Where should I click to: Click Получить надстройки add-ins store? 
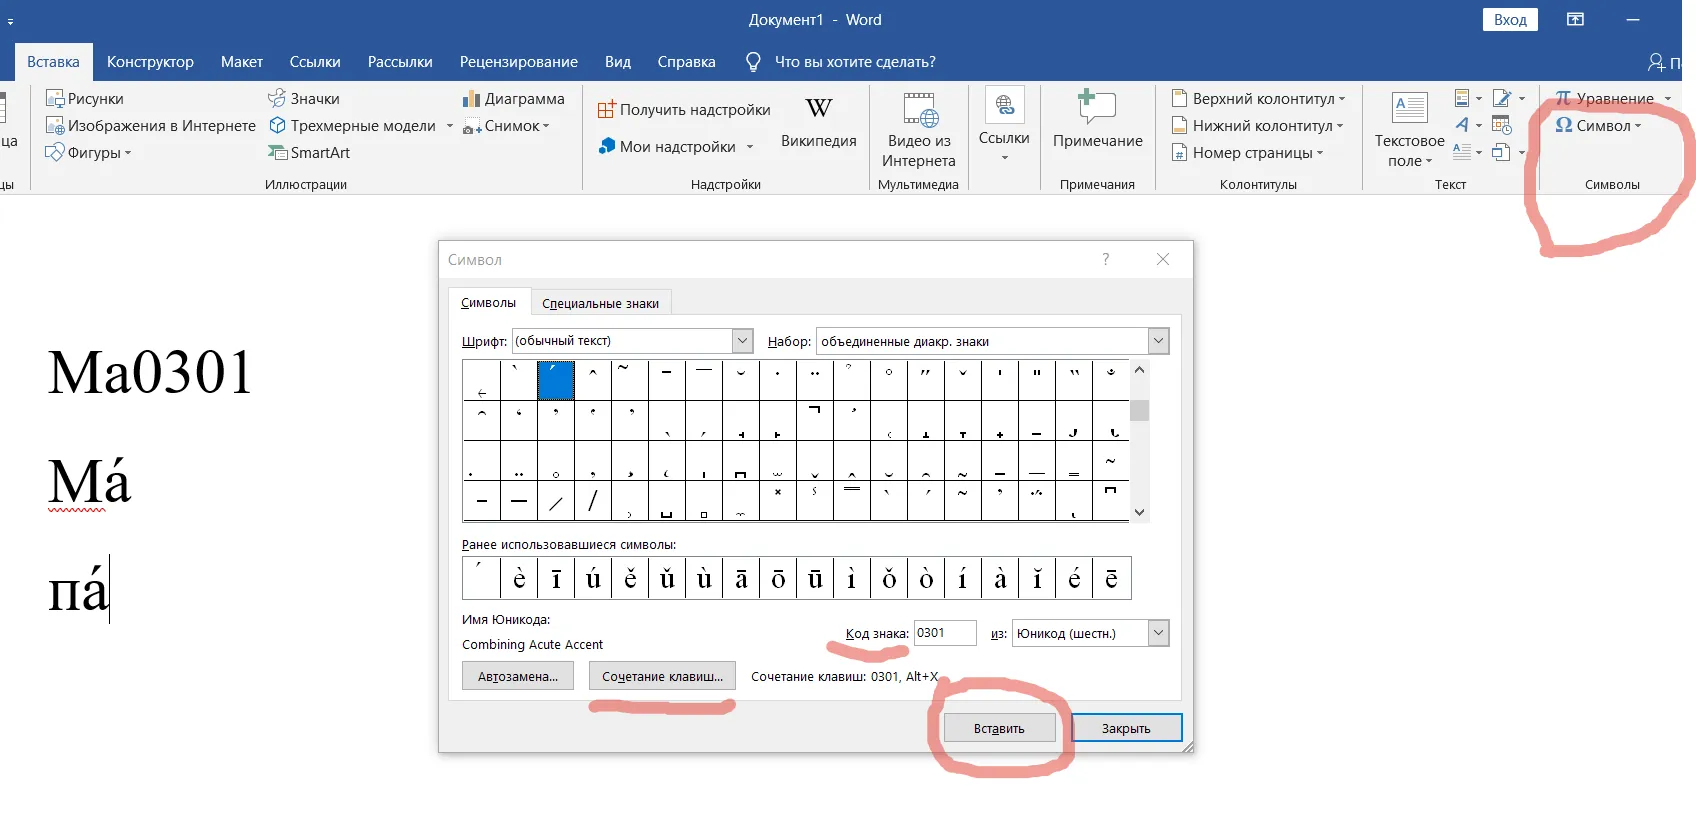tap(684, 110)
